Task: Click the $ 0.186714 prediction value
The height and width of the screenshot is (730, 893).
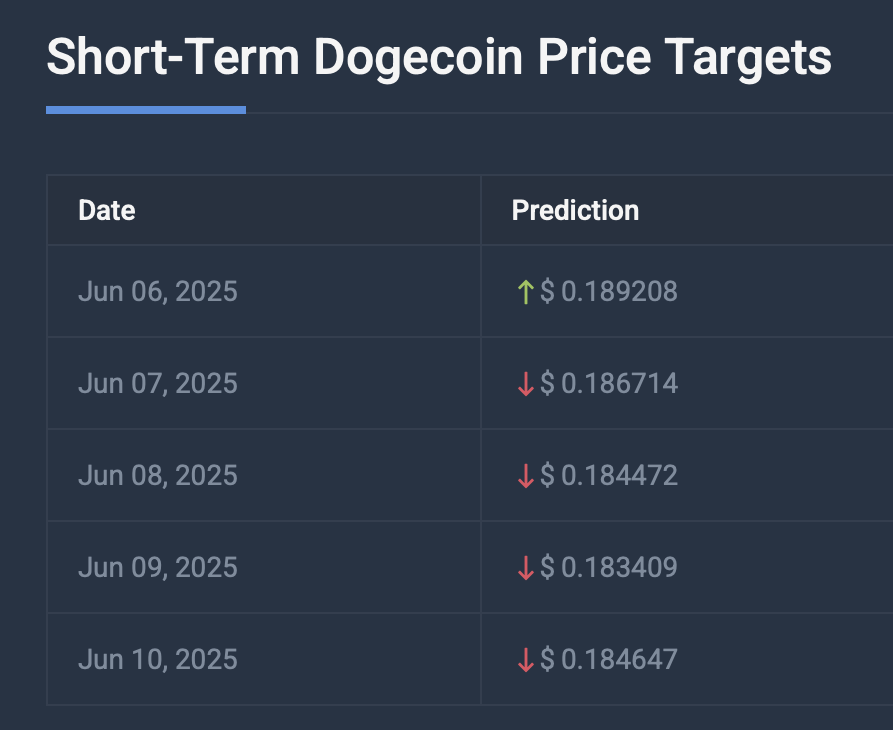Action: pos(609,384)
